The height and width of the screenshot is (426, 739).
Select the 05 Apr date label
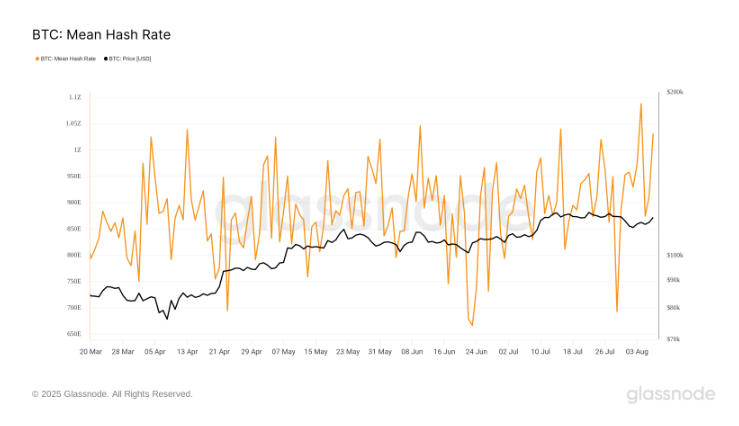pyautogui.click(x=155, y=352)
